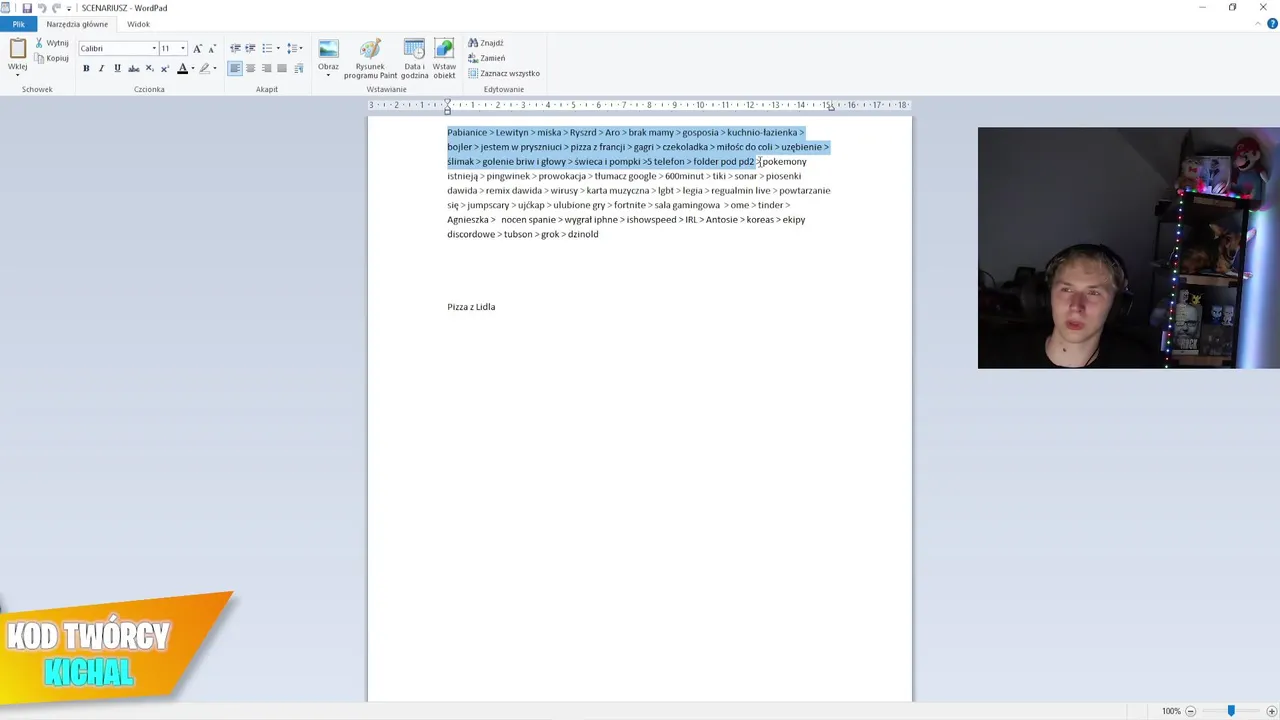This screenshot has height=720, width=1280.
Task: Insert a Paint drawing (Rysunek programu Paint)
Action: point(370,59)
